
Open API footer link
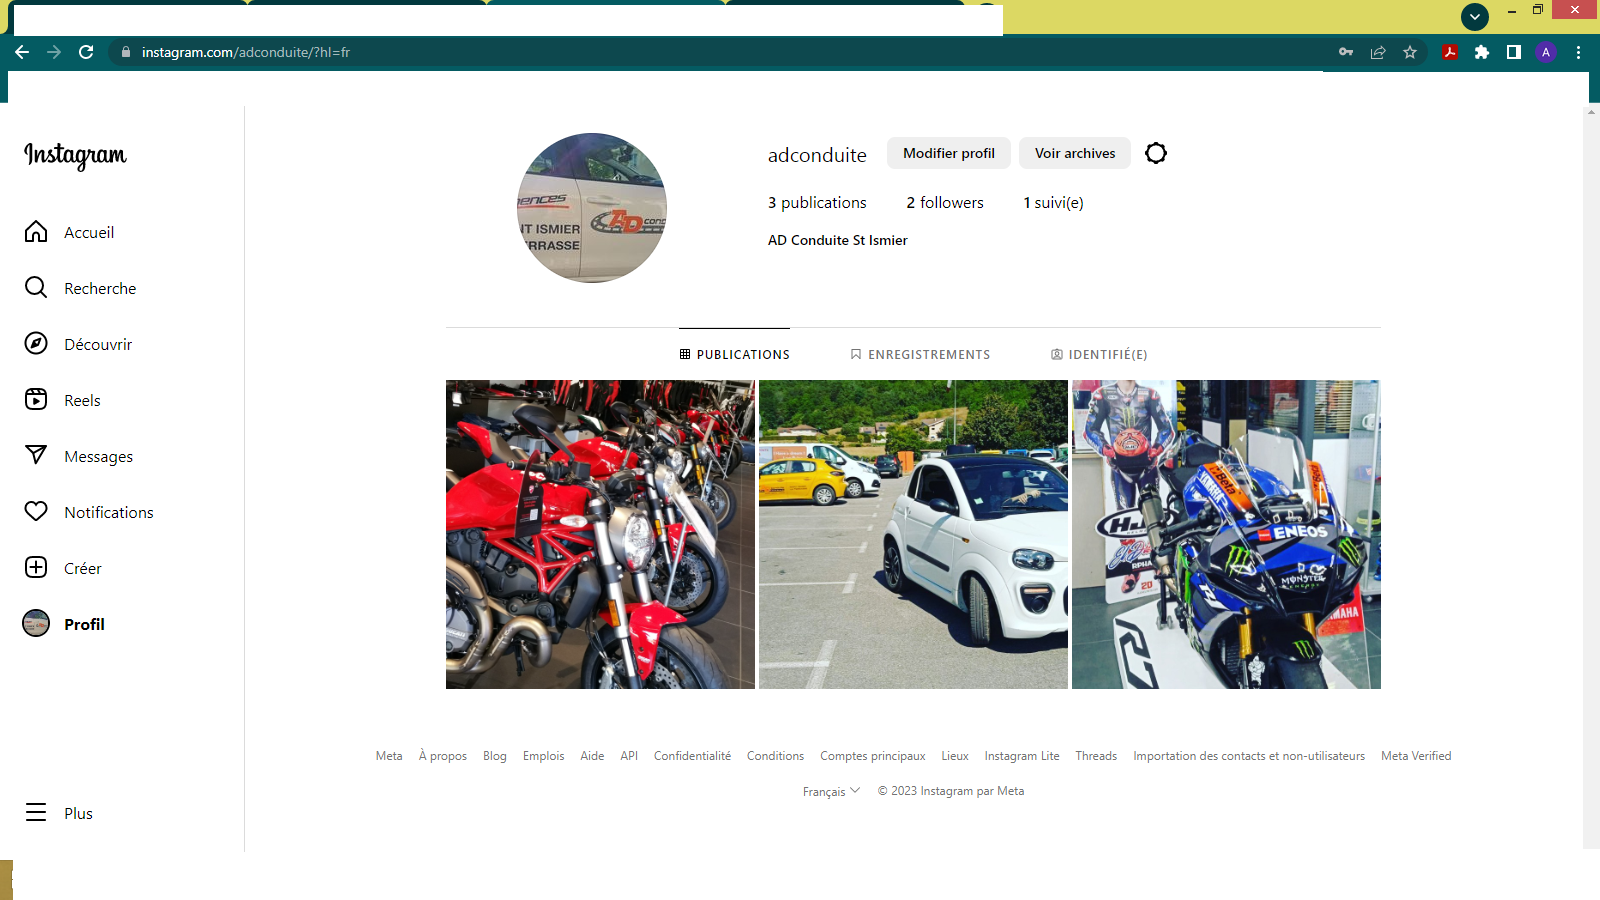[x=629, y=756]
